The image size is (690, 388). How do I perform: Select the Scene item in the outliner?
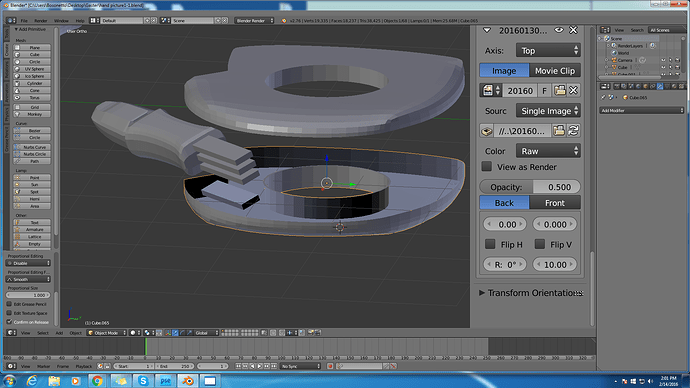[x=616, y=39]
